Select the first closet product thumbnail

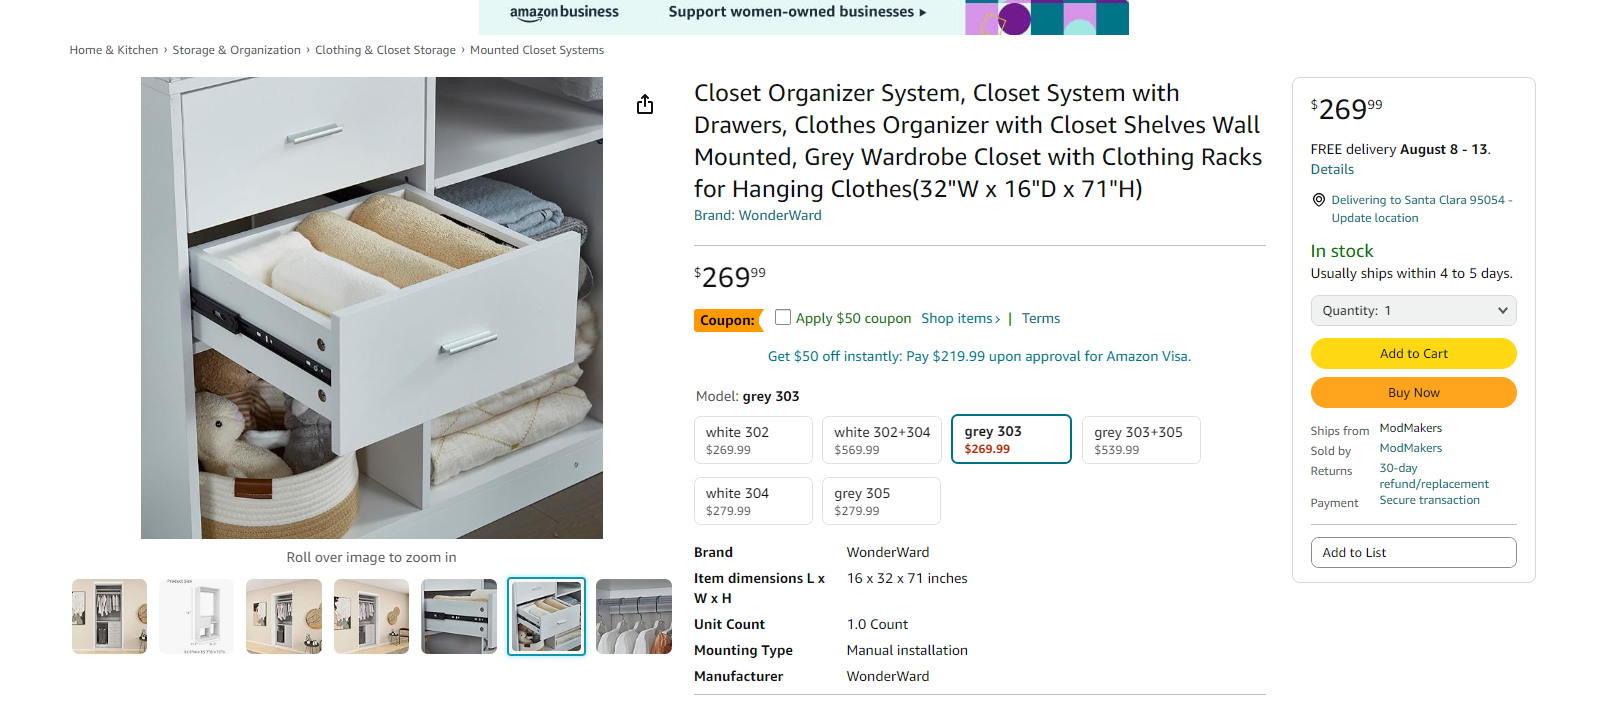click(x=109, y=616)
